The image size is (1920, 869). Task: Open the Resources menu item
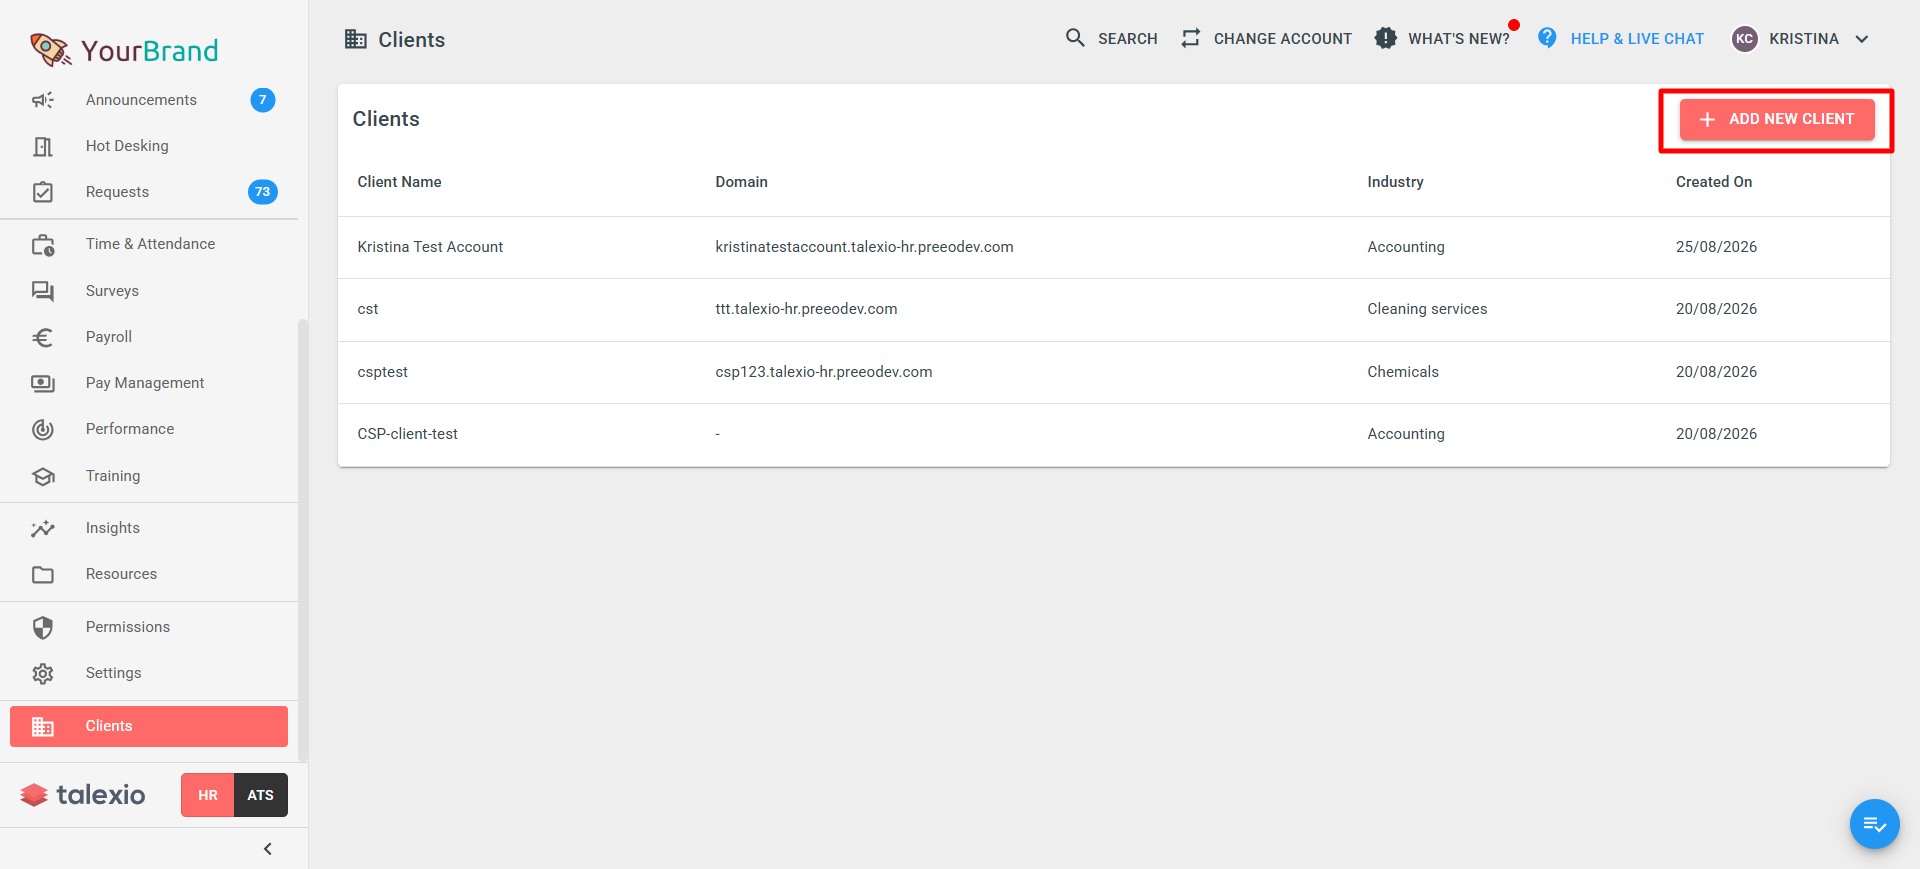pyautogui.click(x=149, y=574)
